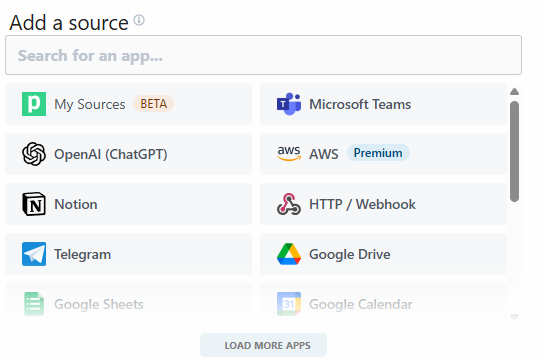Load more apps with the button
546x361 pixels.
pyautogui.click(x=263, y=345)
